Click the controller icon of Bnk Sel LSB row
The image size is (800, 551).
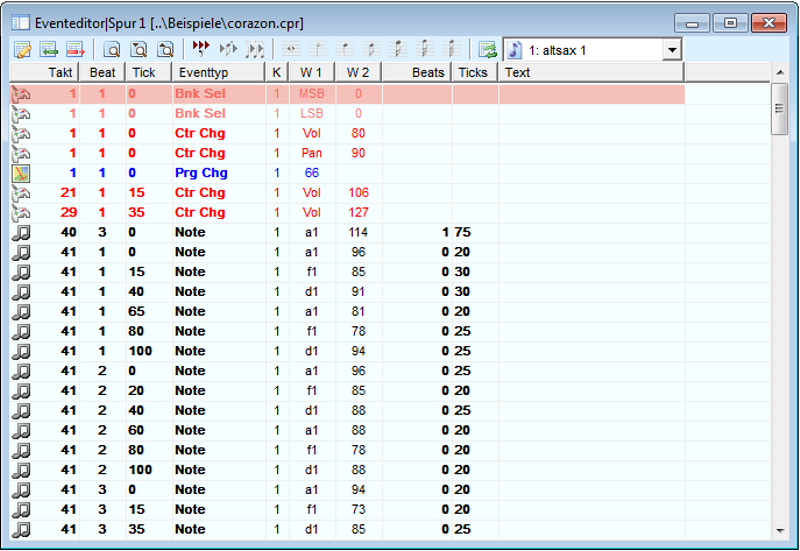[21, 114]
